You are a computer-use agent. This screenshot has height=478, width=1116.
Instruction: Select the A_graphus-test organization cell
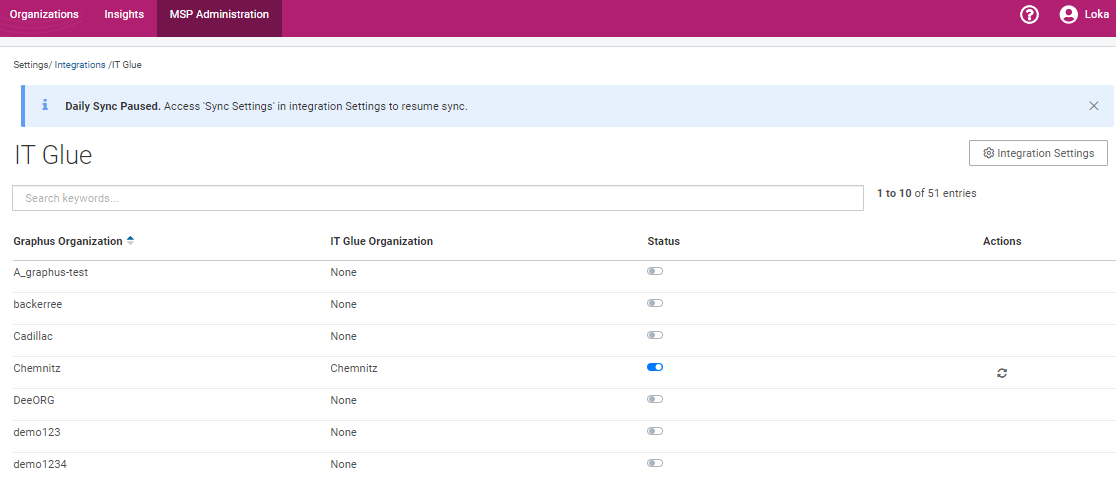coord(51,272)
